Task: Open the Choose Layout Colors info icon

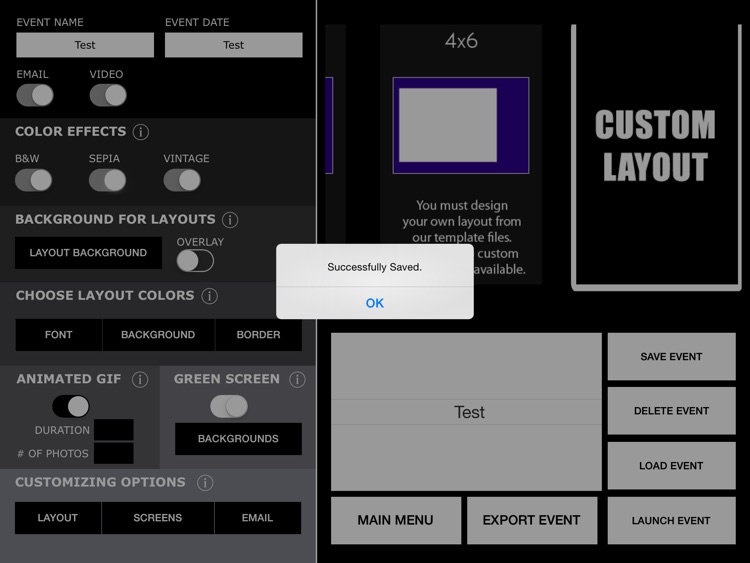Action: point(210,296)
